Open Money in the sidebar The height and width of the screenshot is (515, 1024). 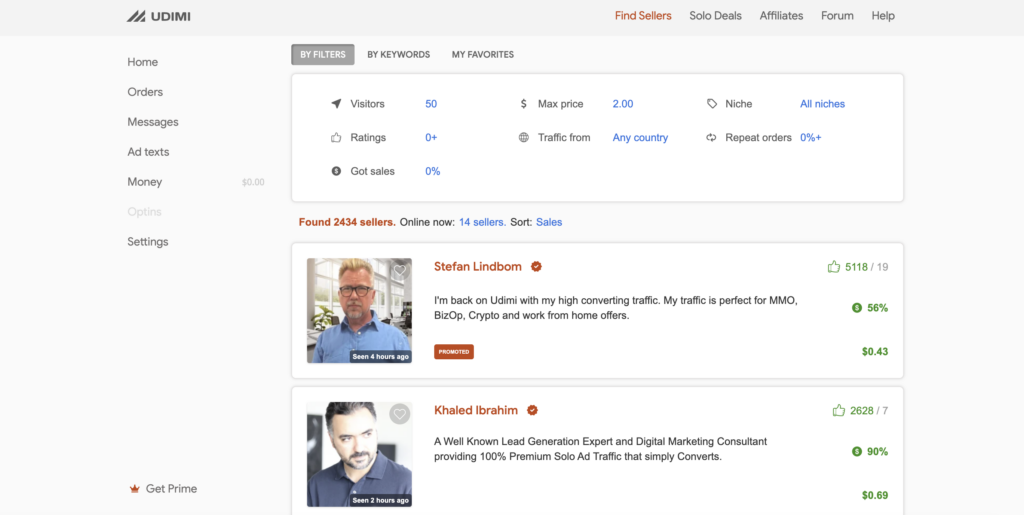(x=144, y=182)
